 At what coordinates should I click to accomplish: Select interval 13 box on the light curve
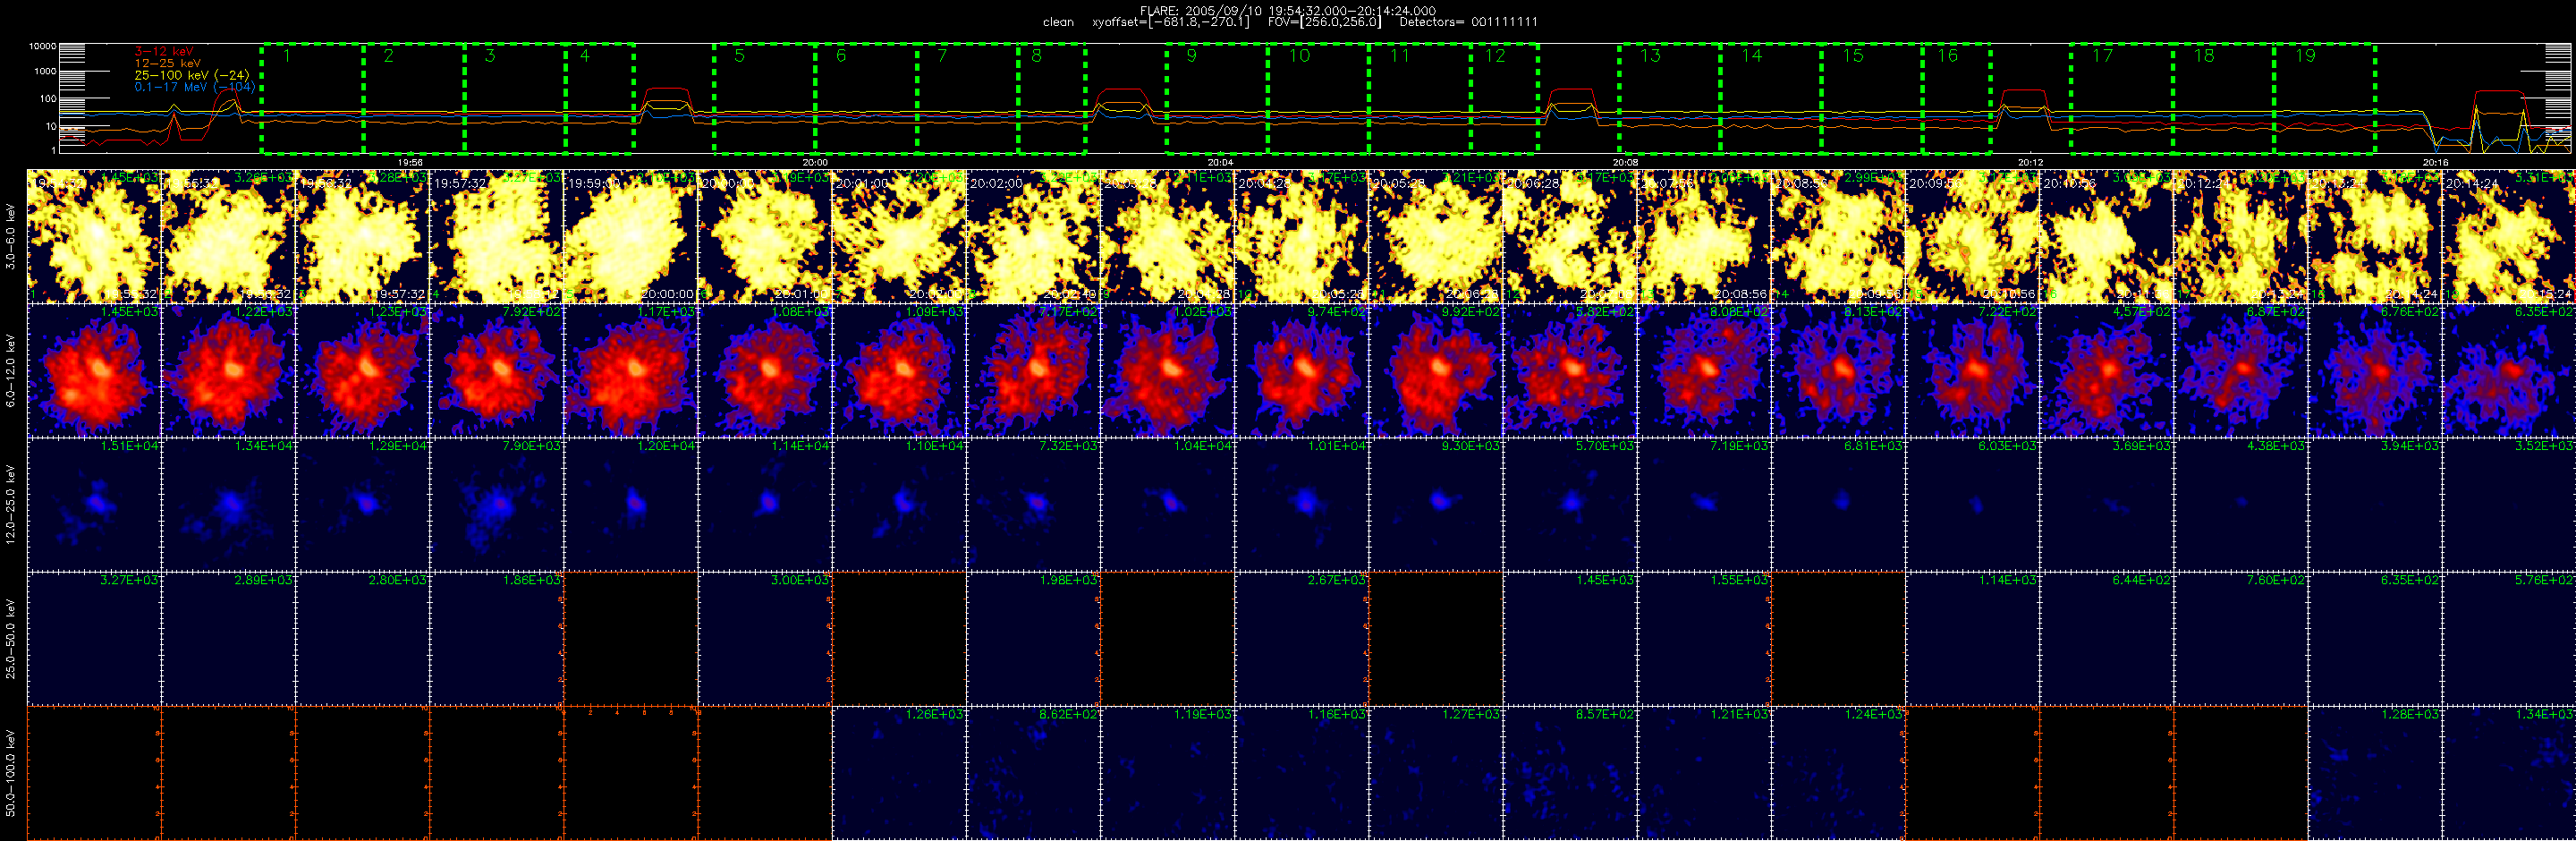pyautogui.click(x=1670, y=98)
